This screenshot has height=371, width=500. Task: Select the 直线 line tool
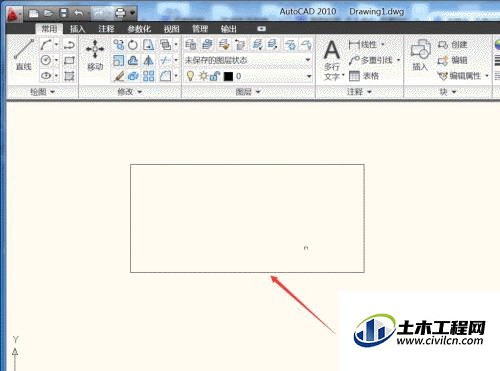24,54
